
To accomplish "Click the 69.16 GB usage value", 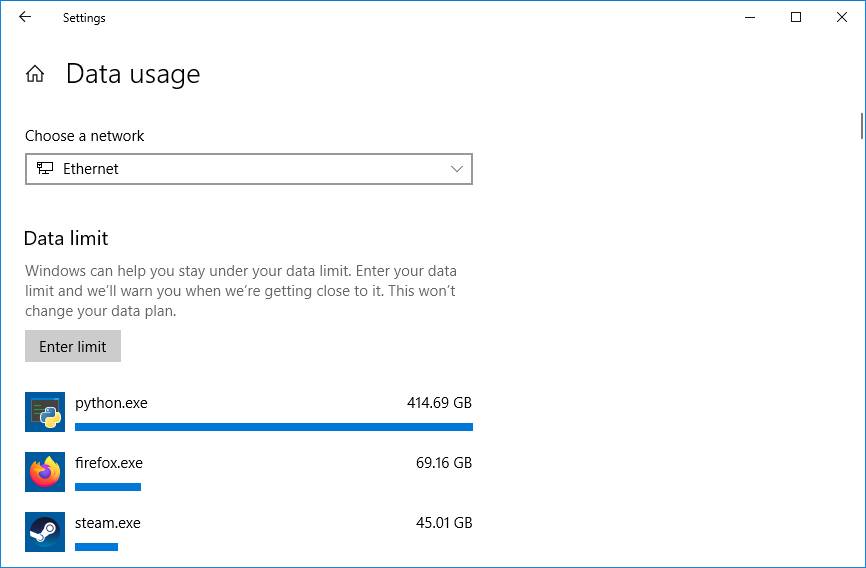I will point(443,463).
